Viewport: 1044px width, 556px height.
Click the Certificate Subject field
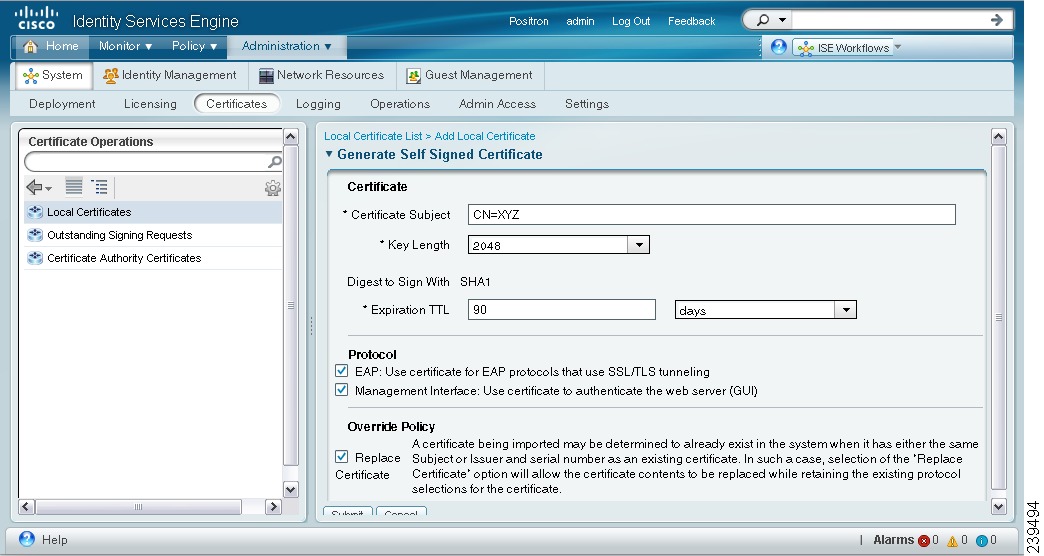tap(711, 214)
